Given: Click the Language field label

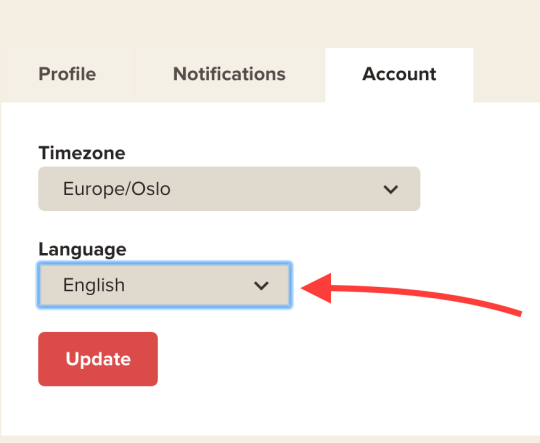Looking at the screenshot, I should 82,249.
